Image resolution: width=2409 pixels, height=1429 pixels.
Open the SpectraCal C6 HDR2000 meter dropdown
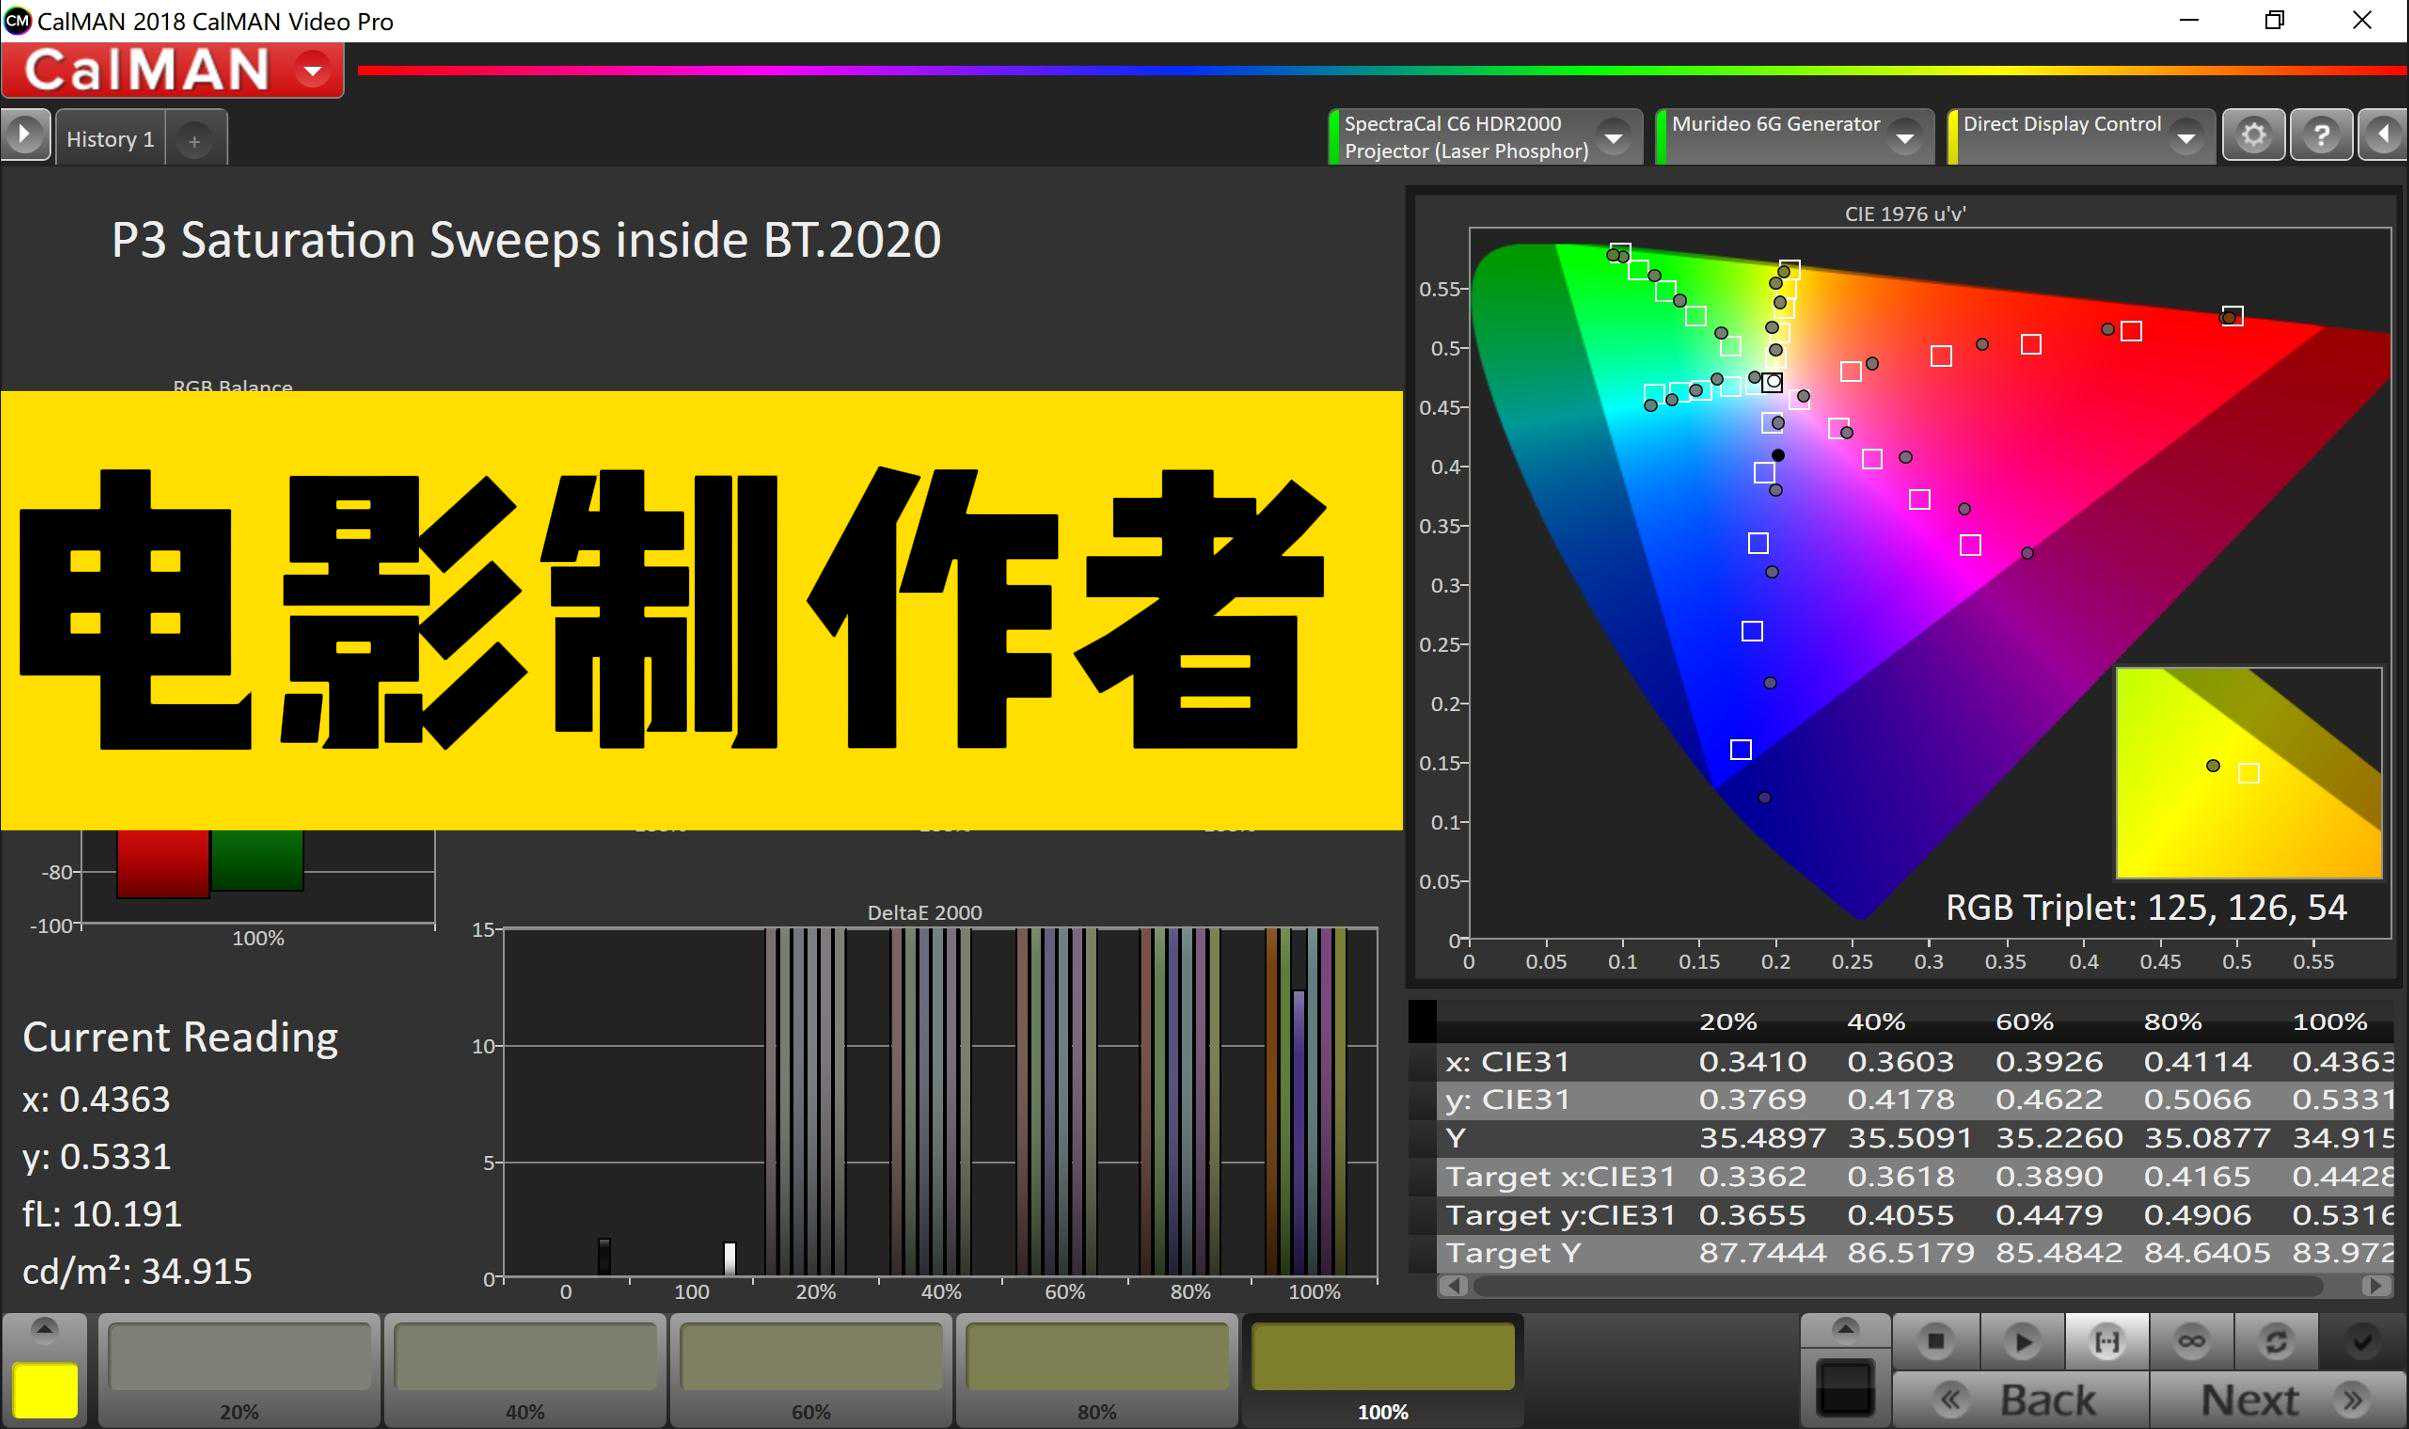[1613, 137]
